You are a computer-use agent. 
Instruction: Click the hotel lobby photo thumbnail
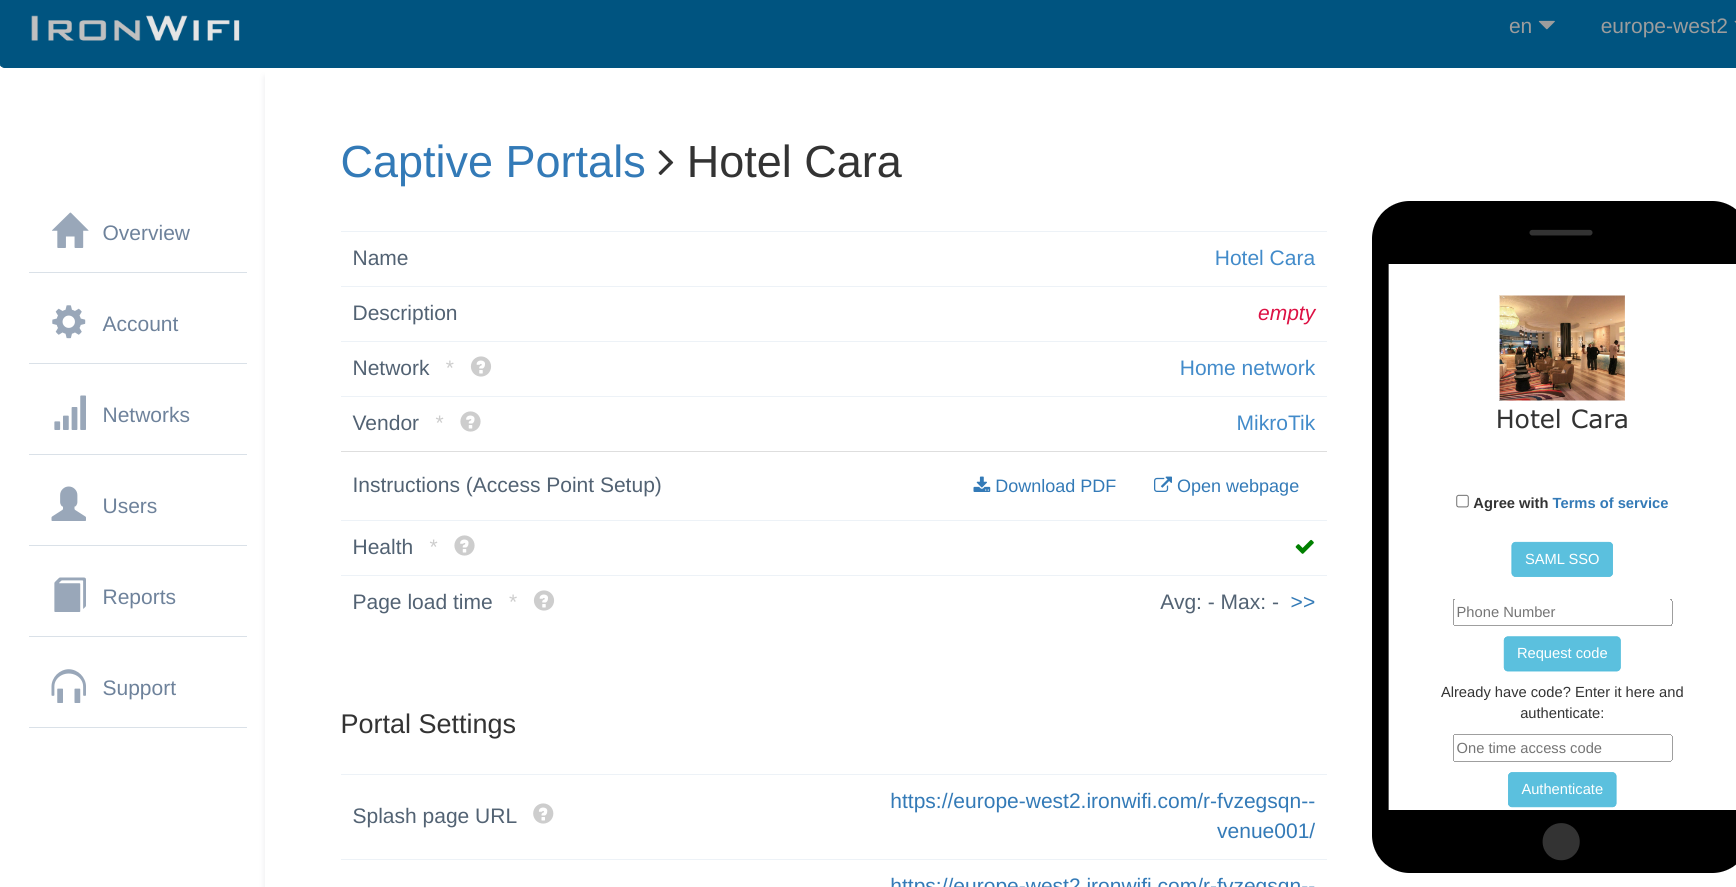[1562, 348]
